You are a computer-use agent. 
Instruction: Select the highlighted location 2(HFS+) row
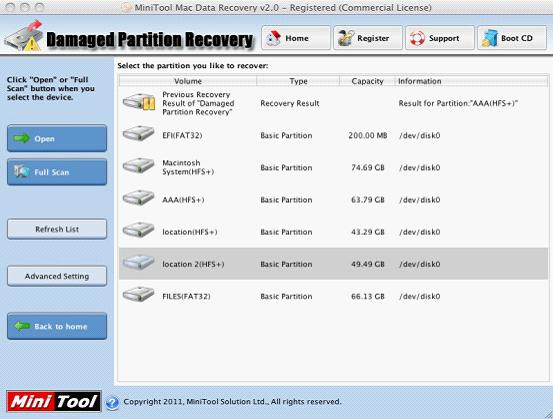point(333,264)
